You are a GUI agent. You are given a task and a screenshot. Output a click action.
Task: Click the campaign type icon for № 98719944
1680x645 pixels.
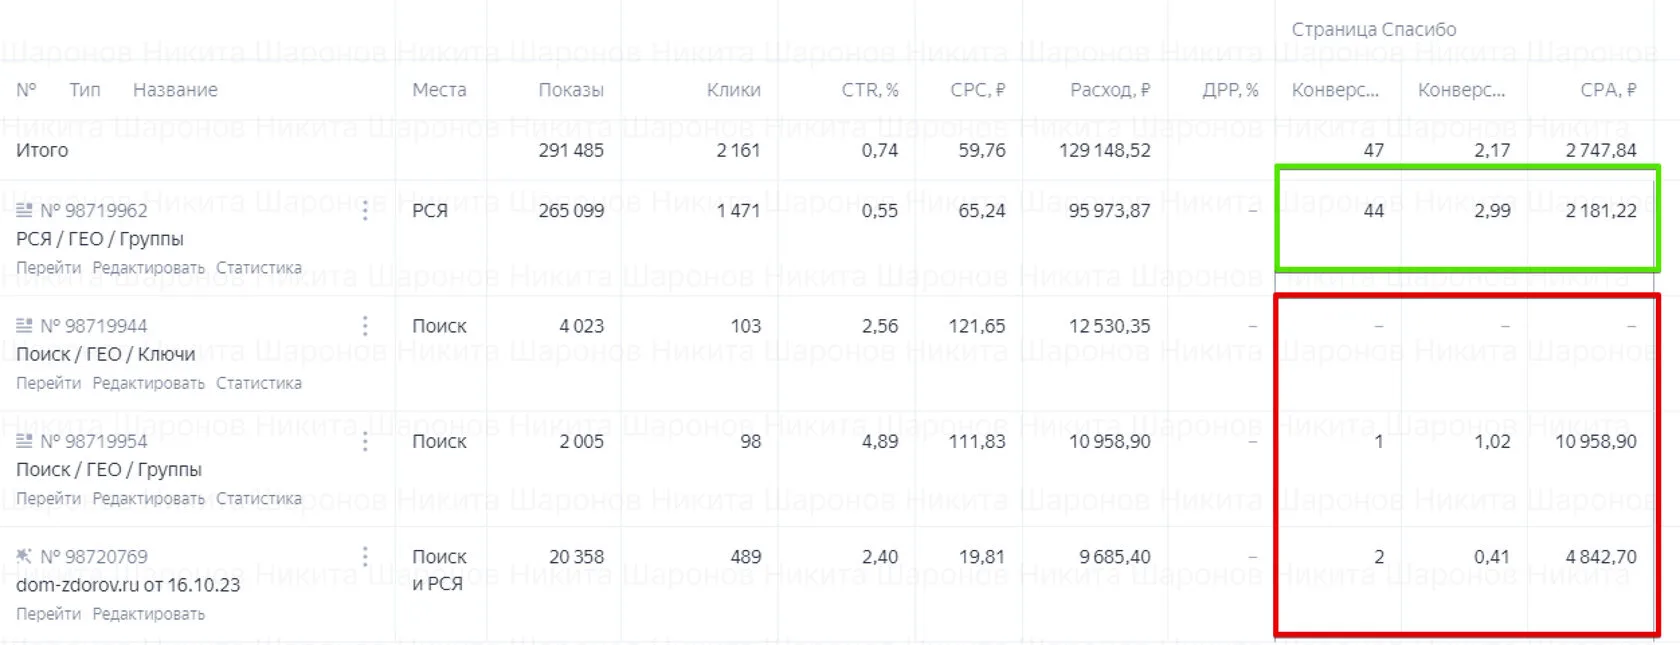(x=24, y=326)
